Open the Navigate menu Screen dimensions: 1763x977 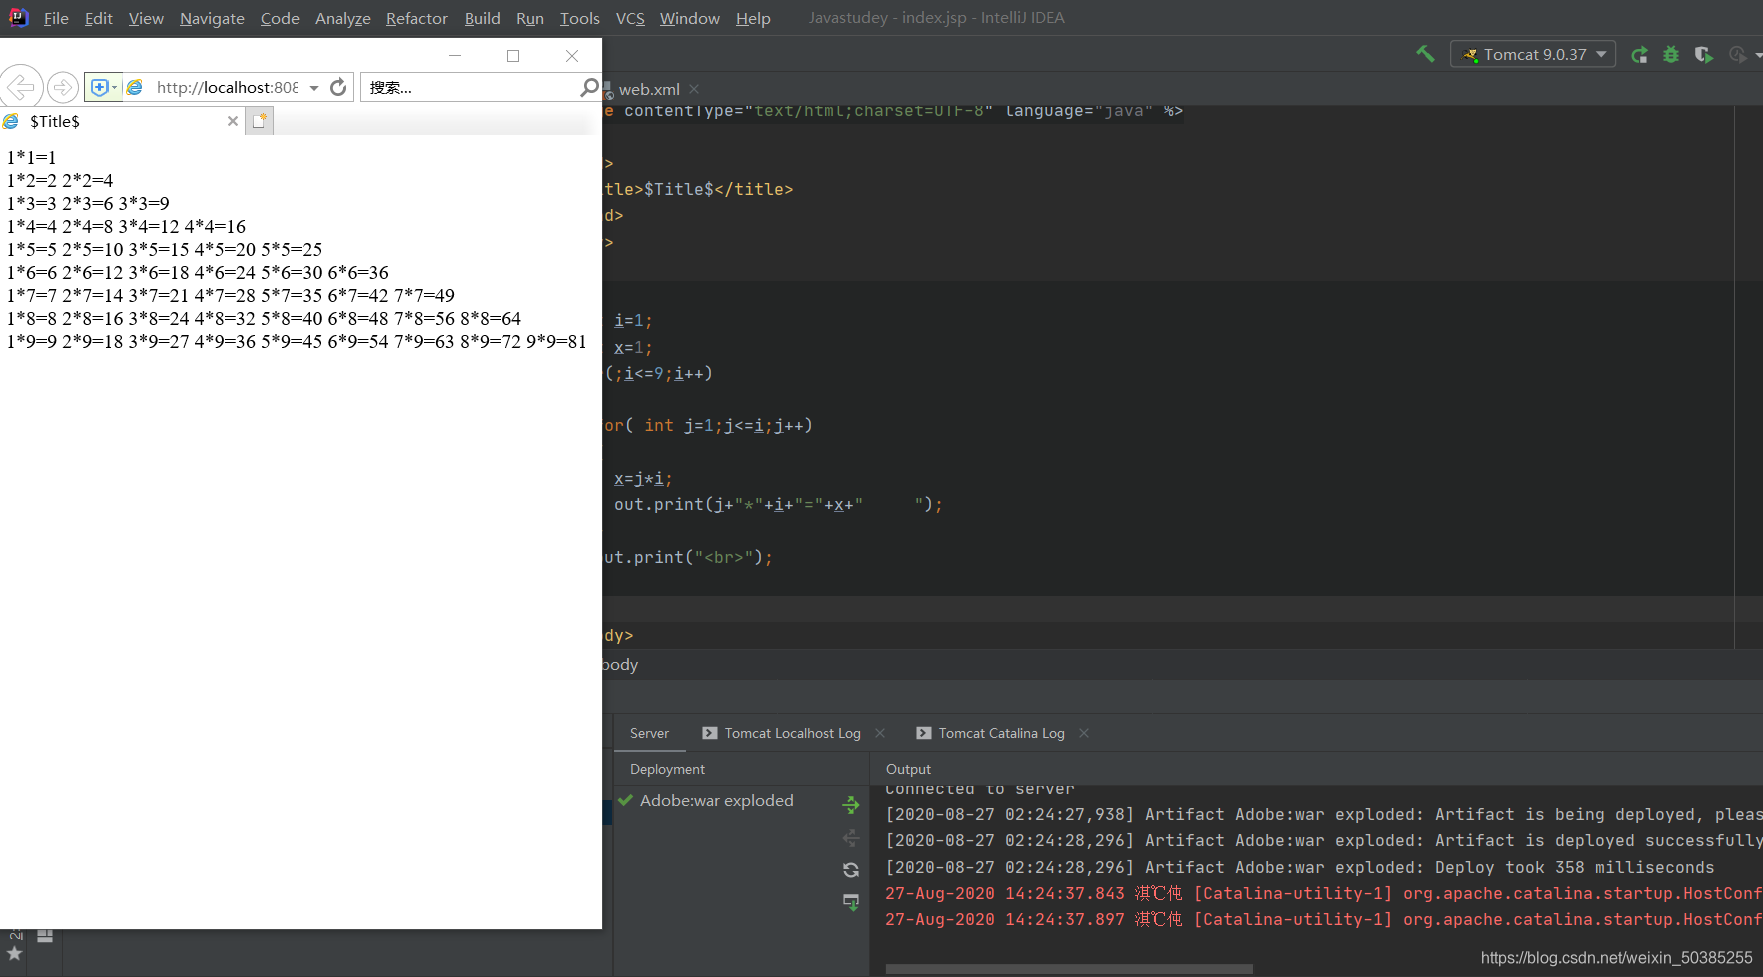pyautogui.click(x=212, y=18)
